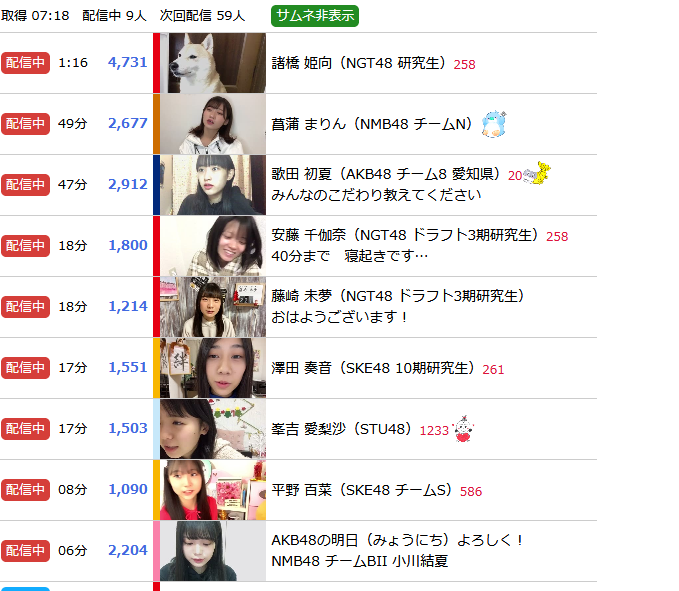Click the viewer count 2,912
Screen dimensions: 679x591
click(x=128, y=184)
